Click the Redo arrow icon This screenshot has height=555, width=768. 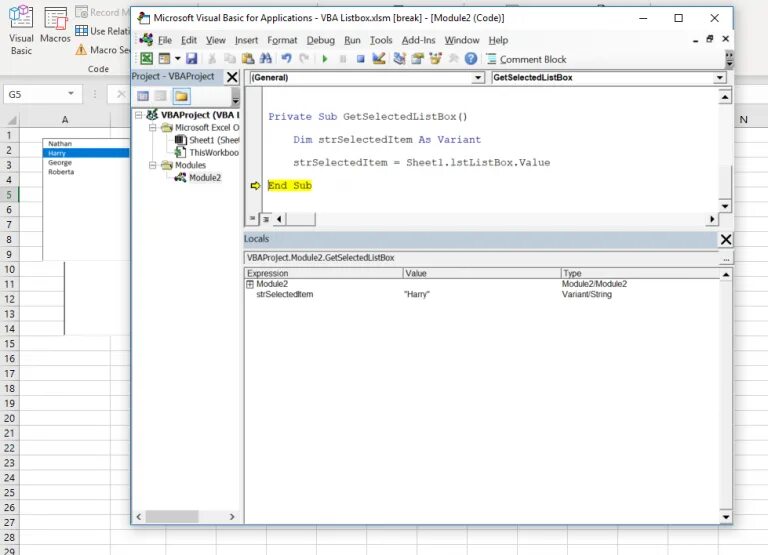[x=304, y=59]
